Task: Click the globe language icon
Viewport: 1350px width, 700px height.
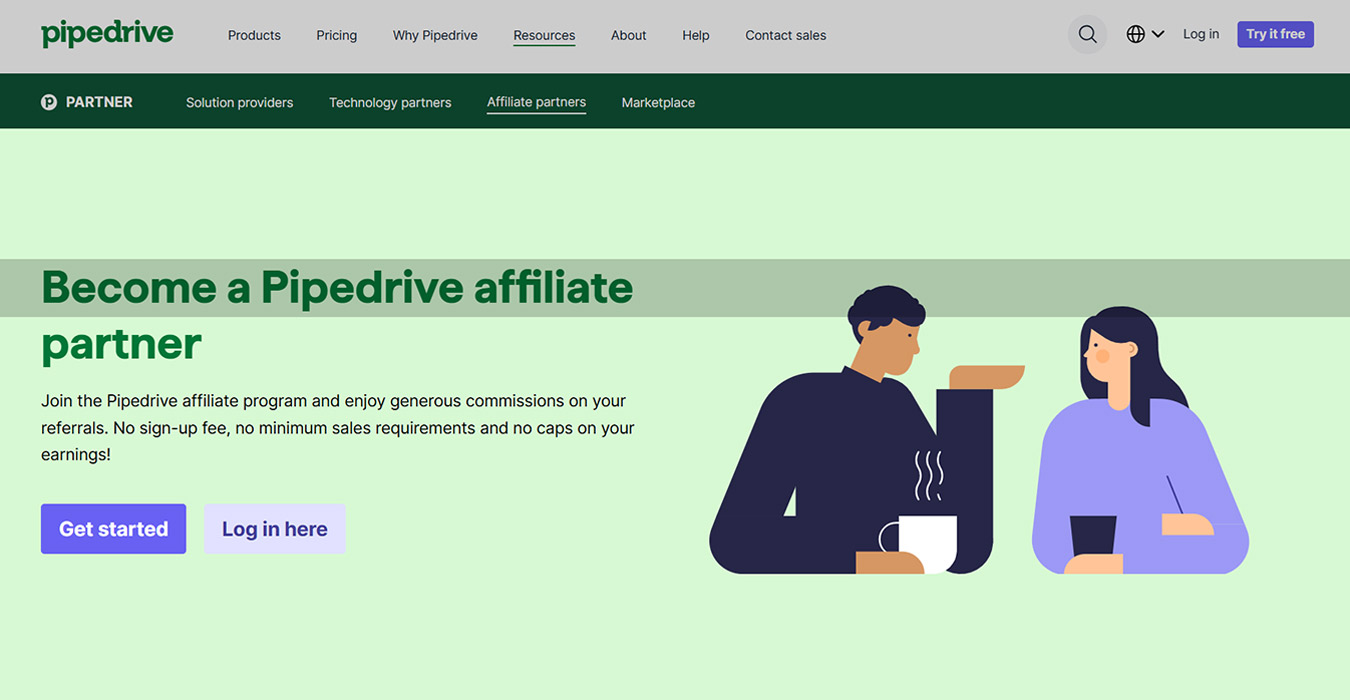Action: tap(1135, 35)
